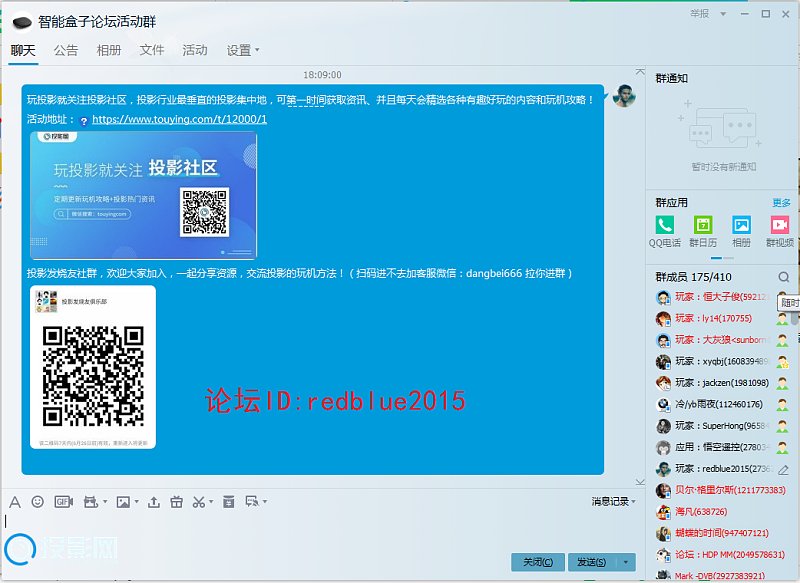Click the 关闭(C) close button

coord(538,562)
